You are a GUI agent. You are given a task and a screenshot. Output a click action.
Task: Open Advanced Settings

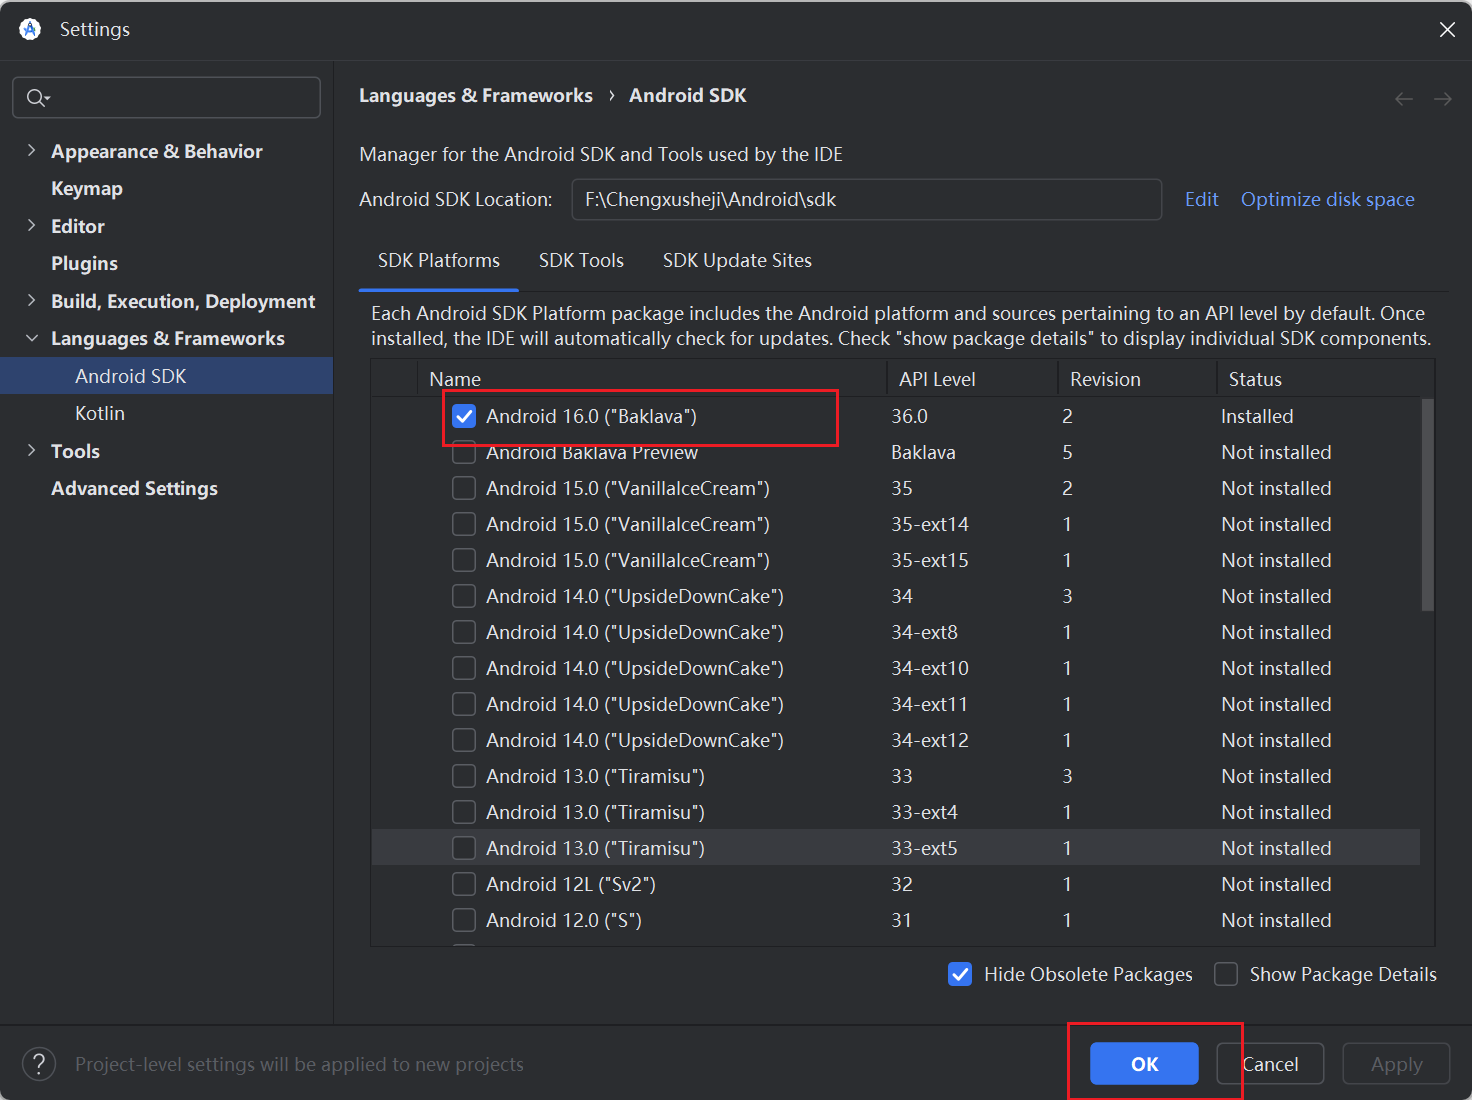coord(134,488)
